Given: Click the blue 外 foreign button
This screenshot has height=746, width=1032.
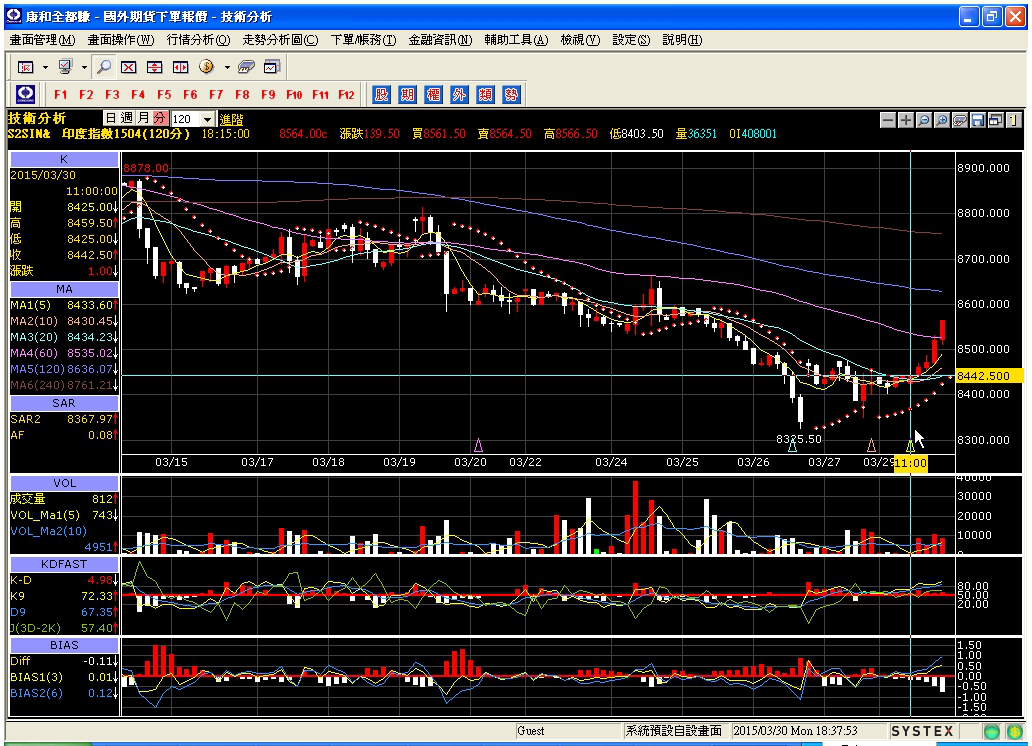Looking at the screenshot, I should (x=459, y=94).
